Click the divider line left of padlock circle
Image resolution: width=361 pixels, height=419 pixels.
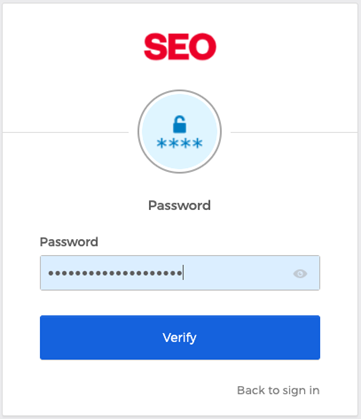coord(66,132)
